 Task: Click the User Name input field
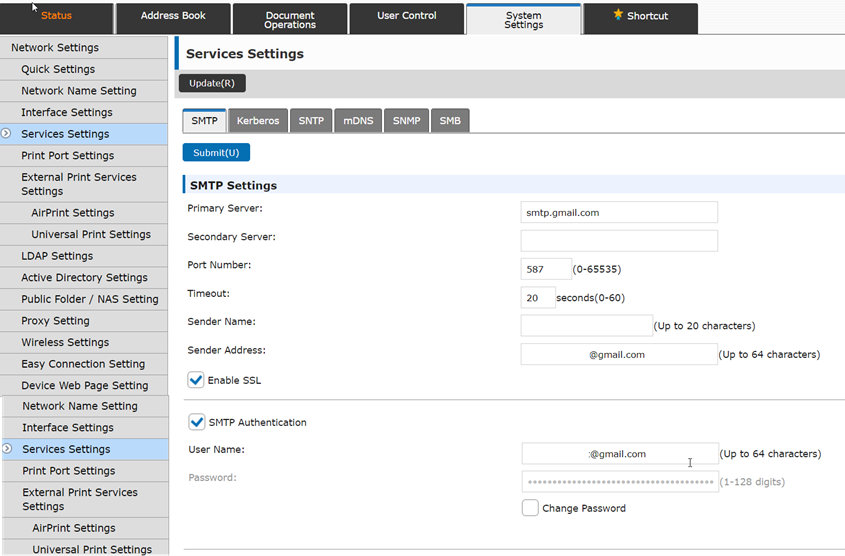pyautogui.click(x=620, y=454)
